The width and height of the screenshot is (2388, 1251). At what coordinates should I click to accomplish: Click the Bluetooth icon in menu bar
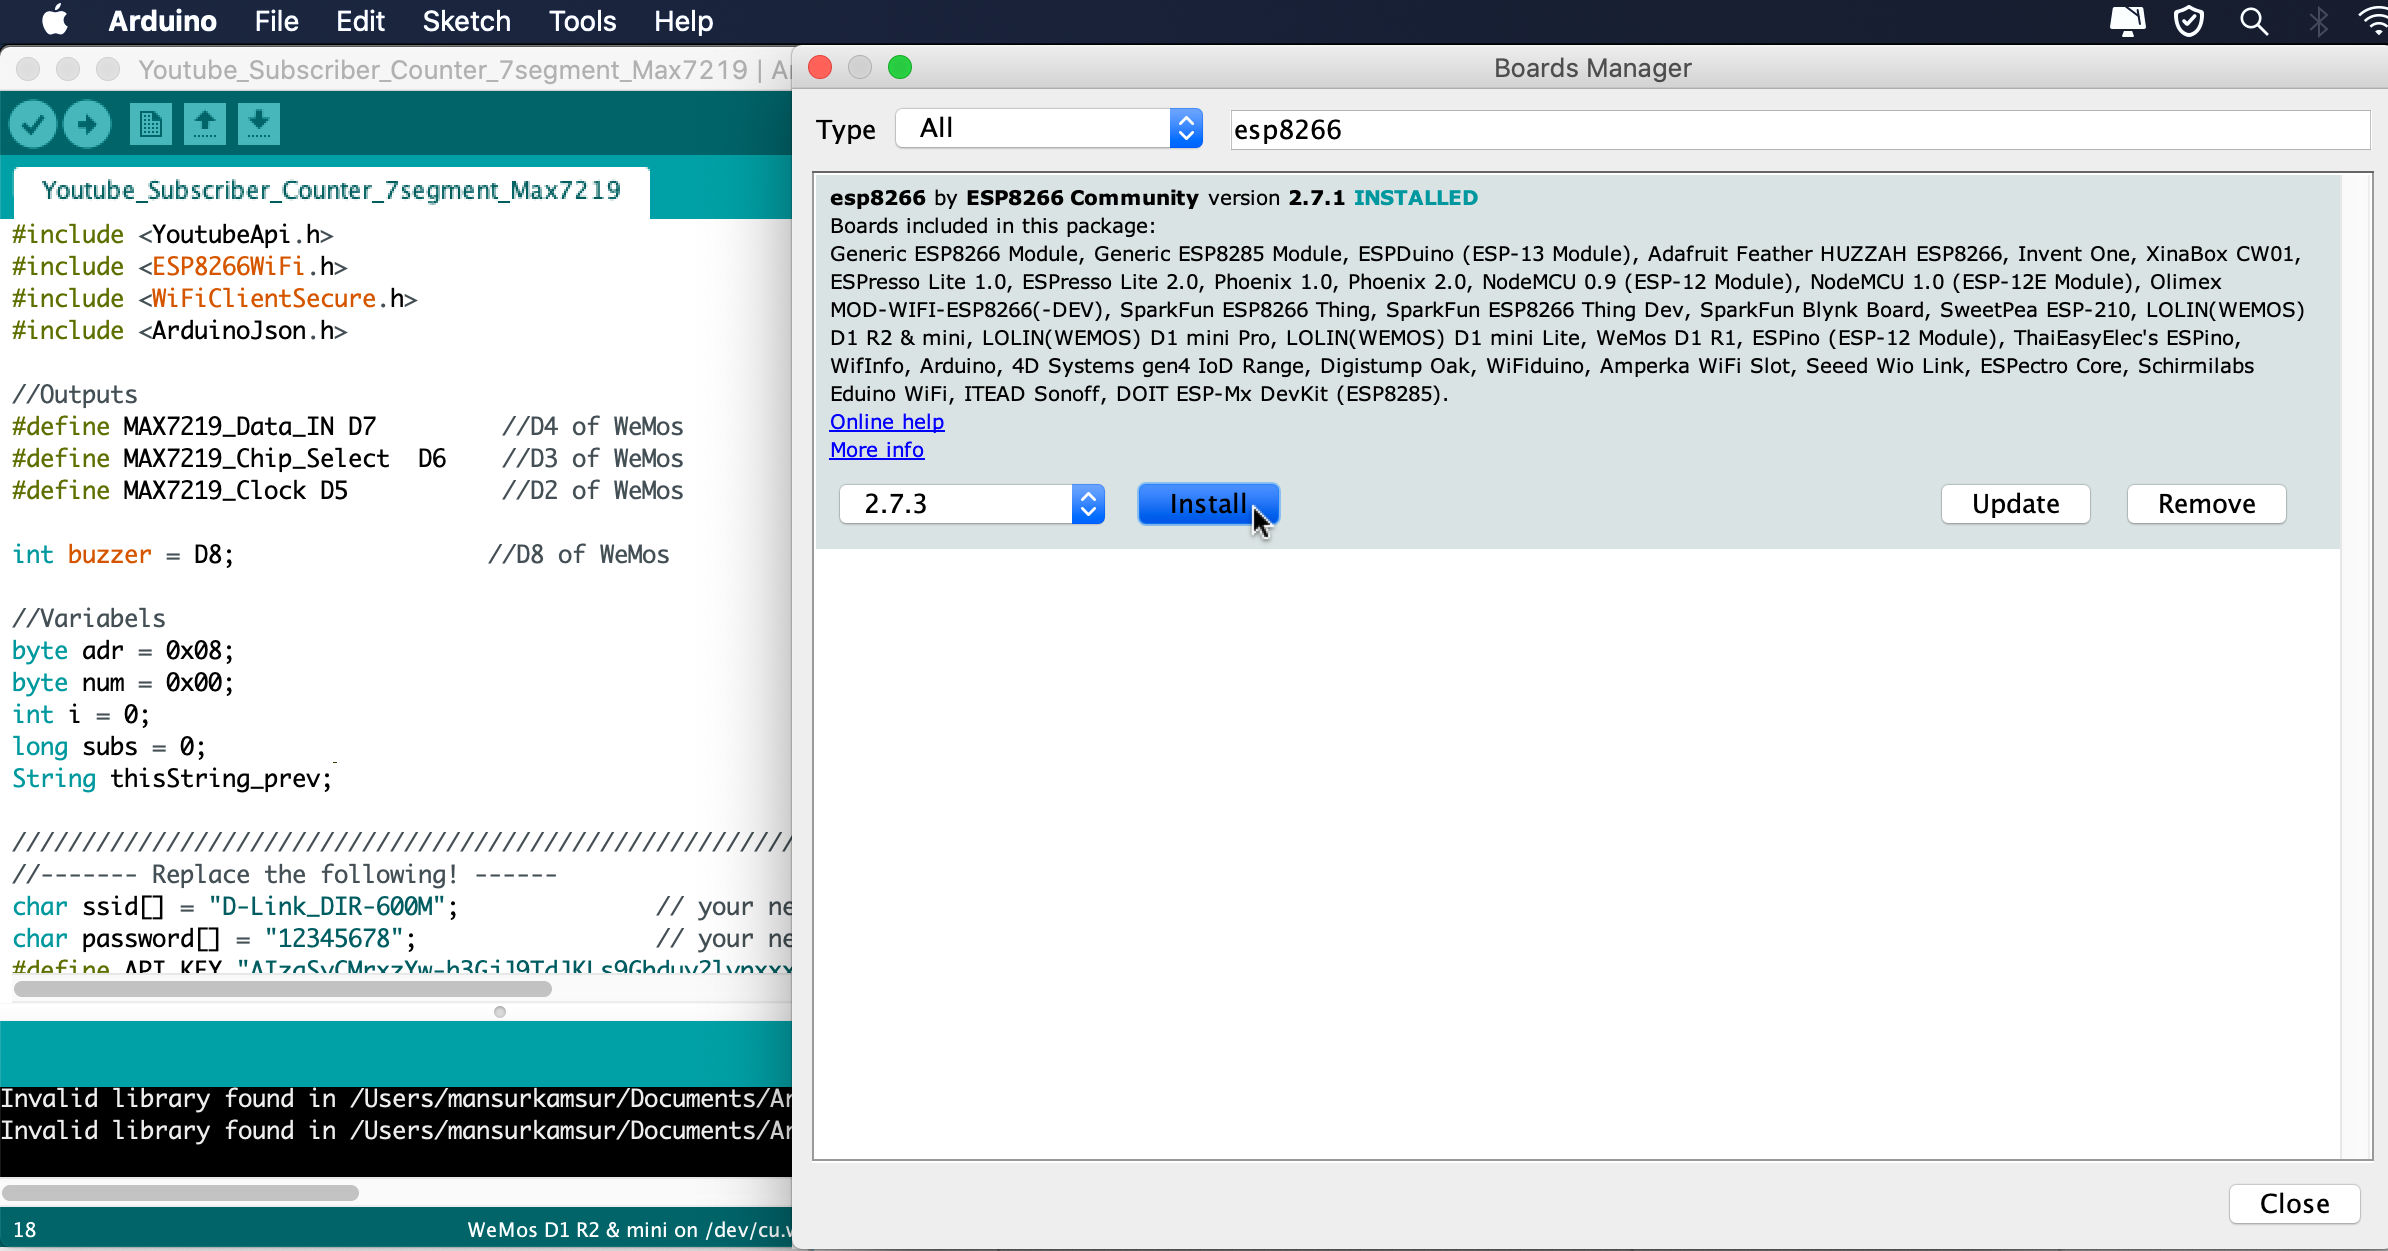[2318, 21]
